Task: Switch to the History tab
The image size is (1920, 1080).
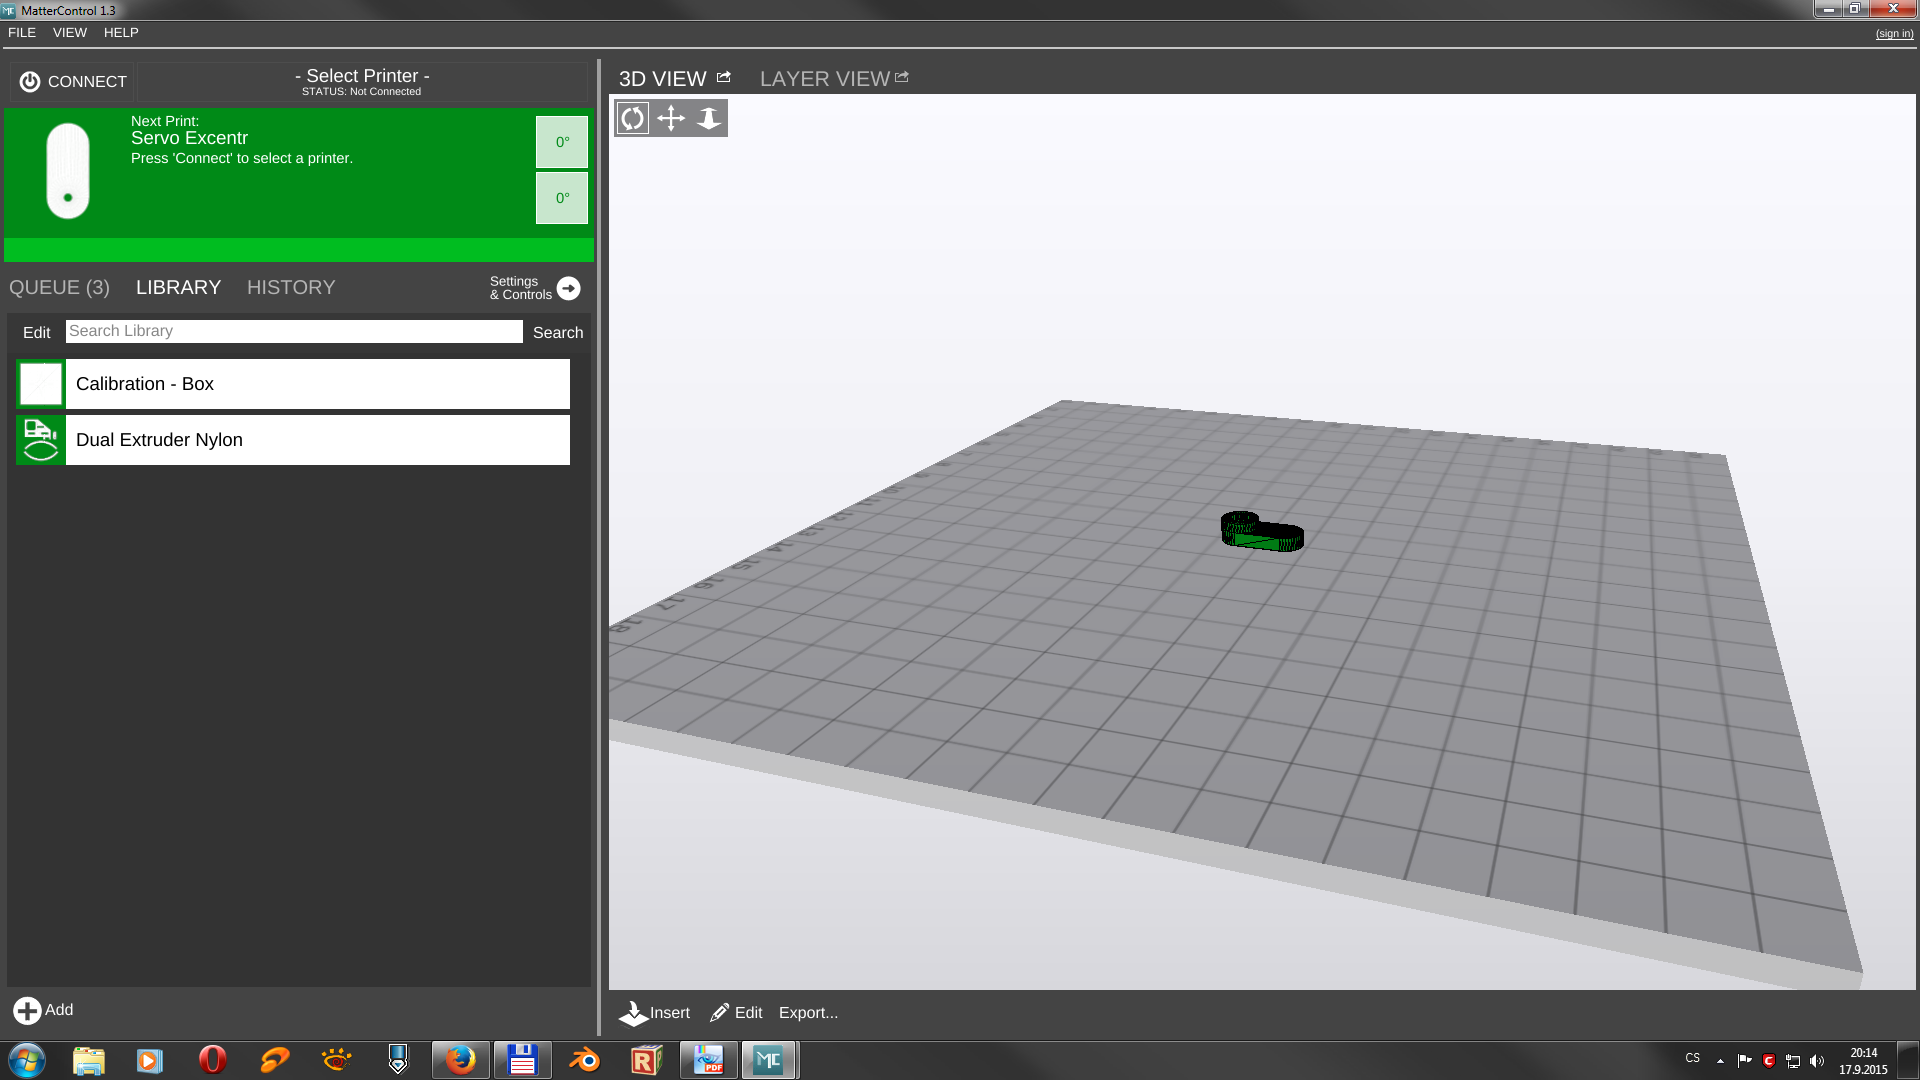Action: click(291, 288)
